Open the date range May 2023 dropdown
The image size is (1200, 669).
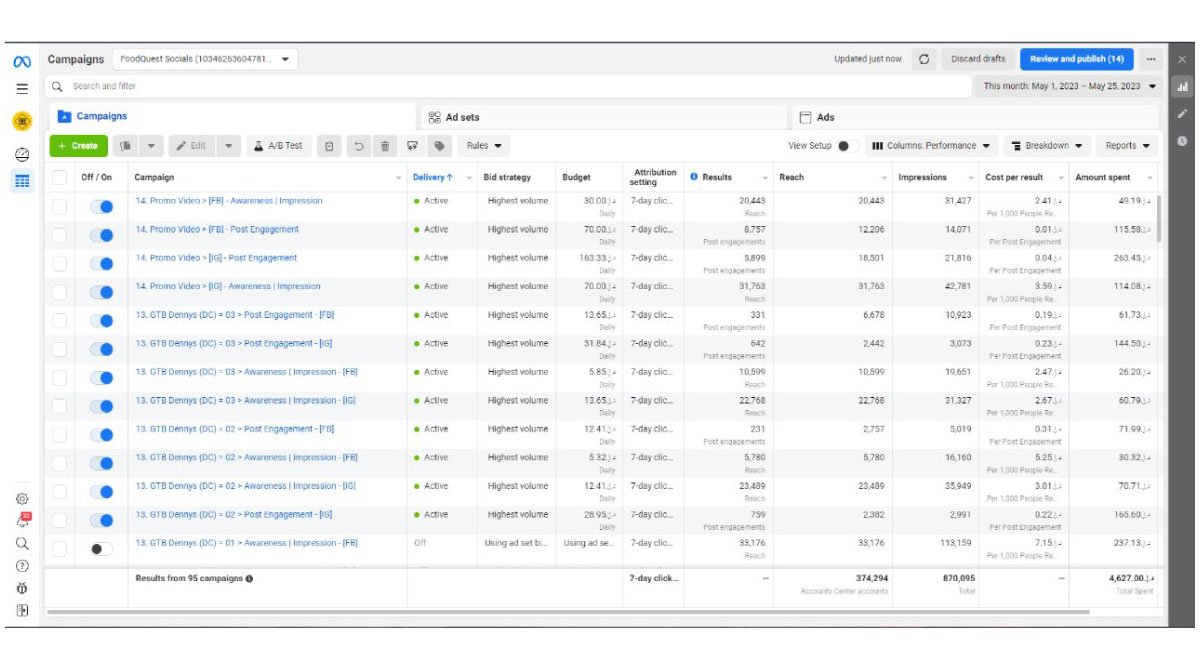coord(1069,87)
